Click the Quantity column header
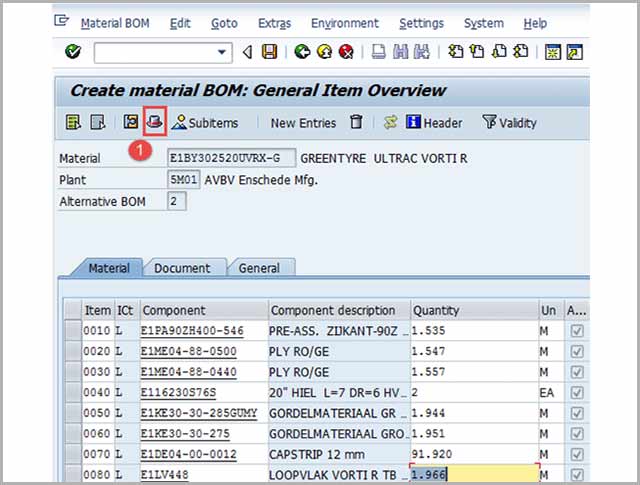 (x=474, y=310)
